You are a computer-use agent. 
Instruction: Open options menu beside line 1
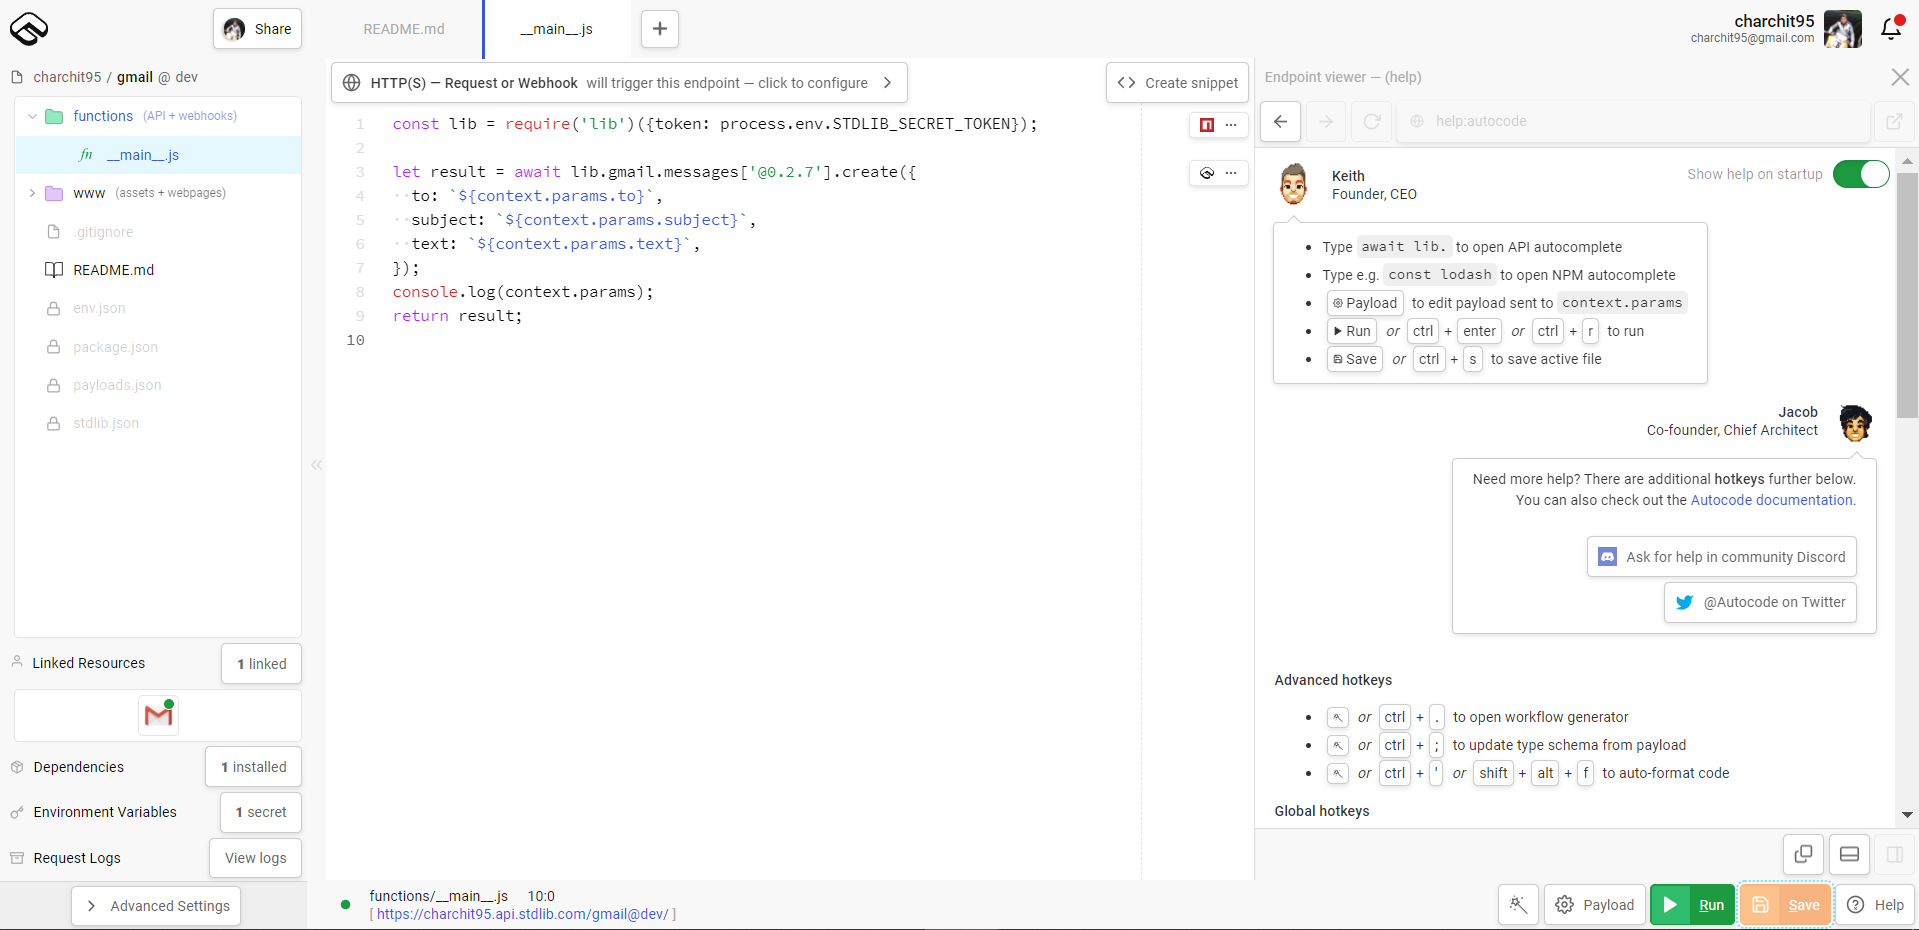click(x=1231, y=125)
